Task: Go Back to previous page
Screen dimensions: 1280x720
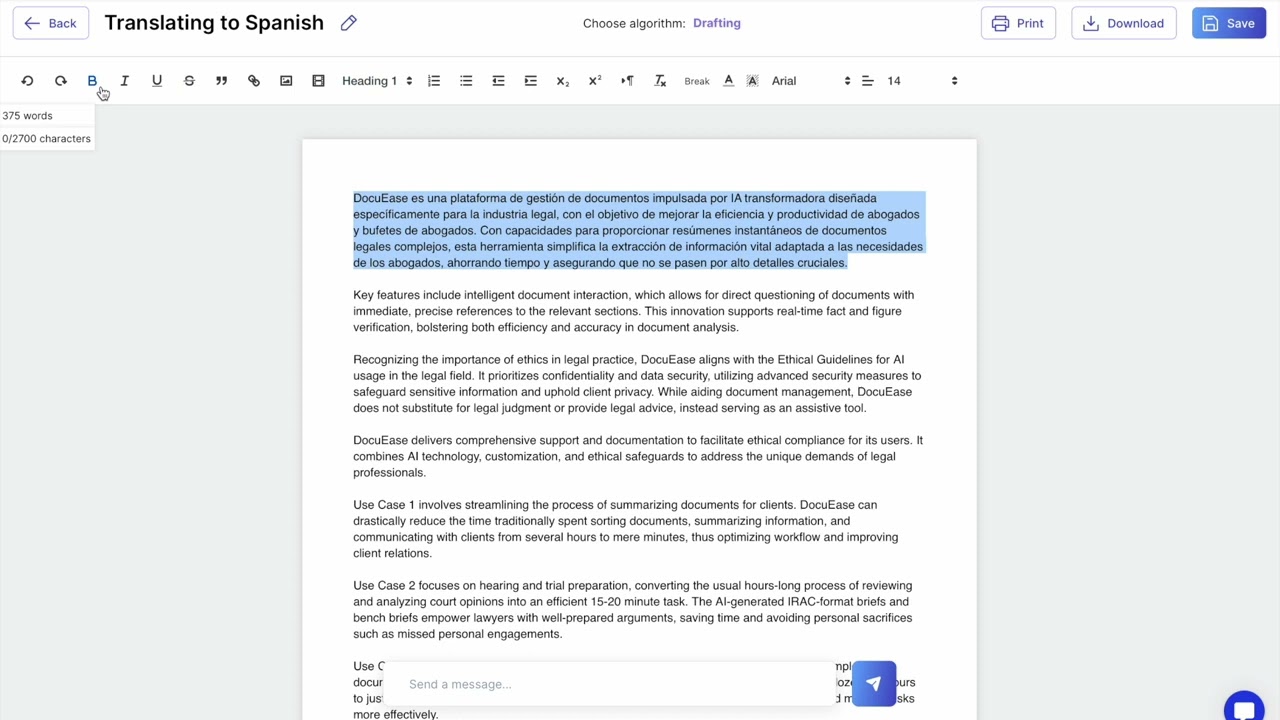Action: pyautogui.click(x=51, y=23)
